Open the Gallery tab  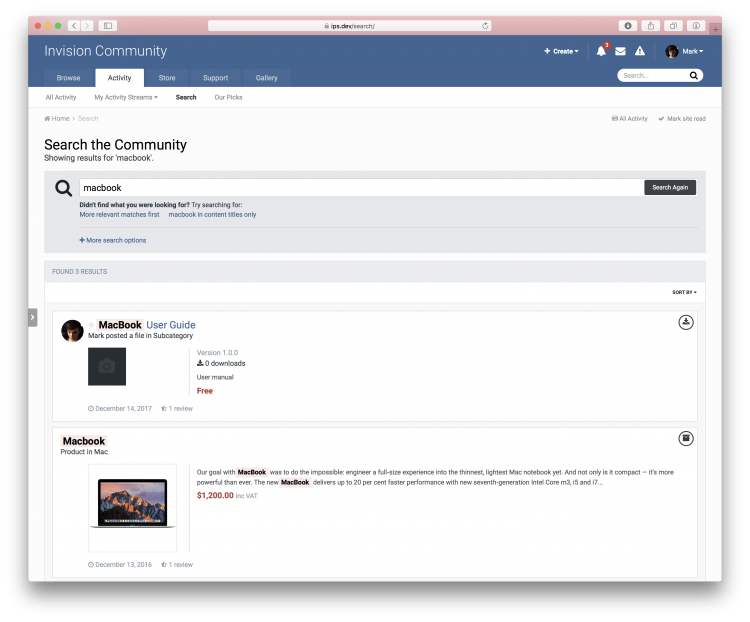[266, 78]
